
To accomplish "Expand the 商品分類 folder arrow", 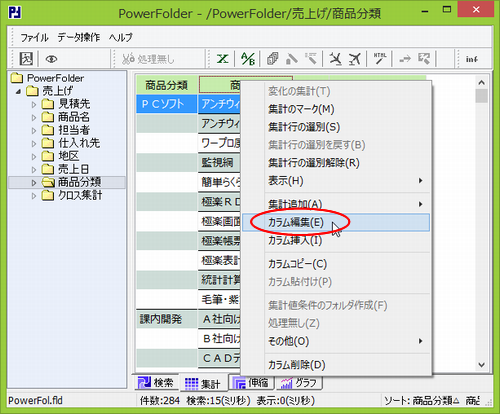I will pos(34,182).
